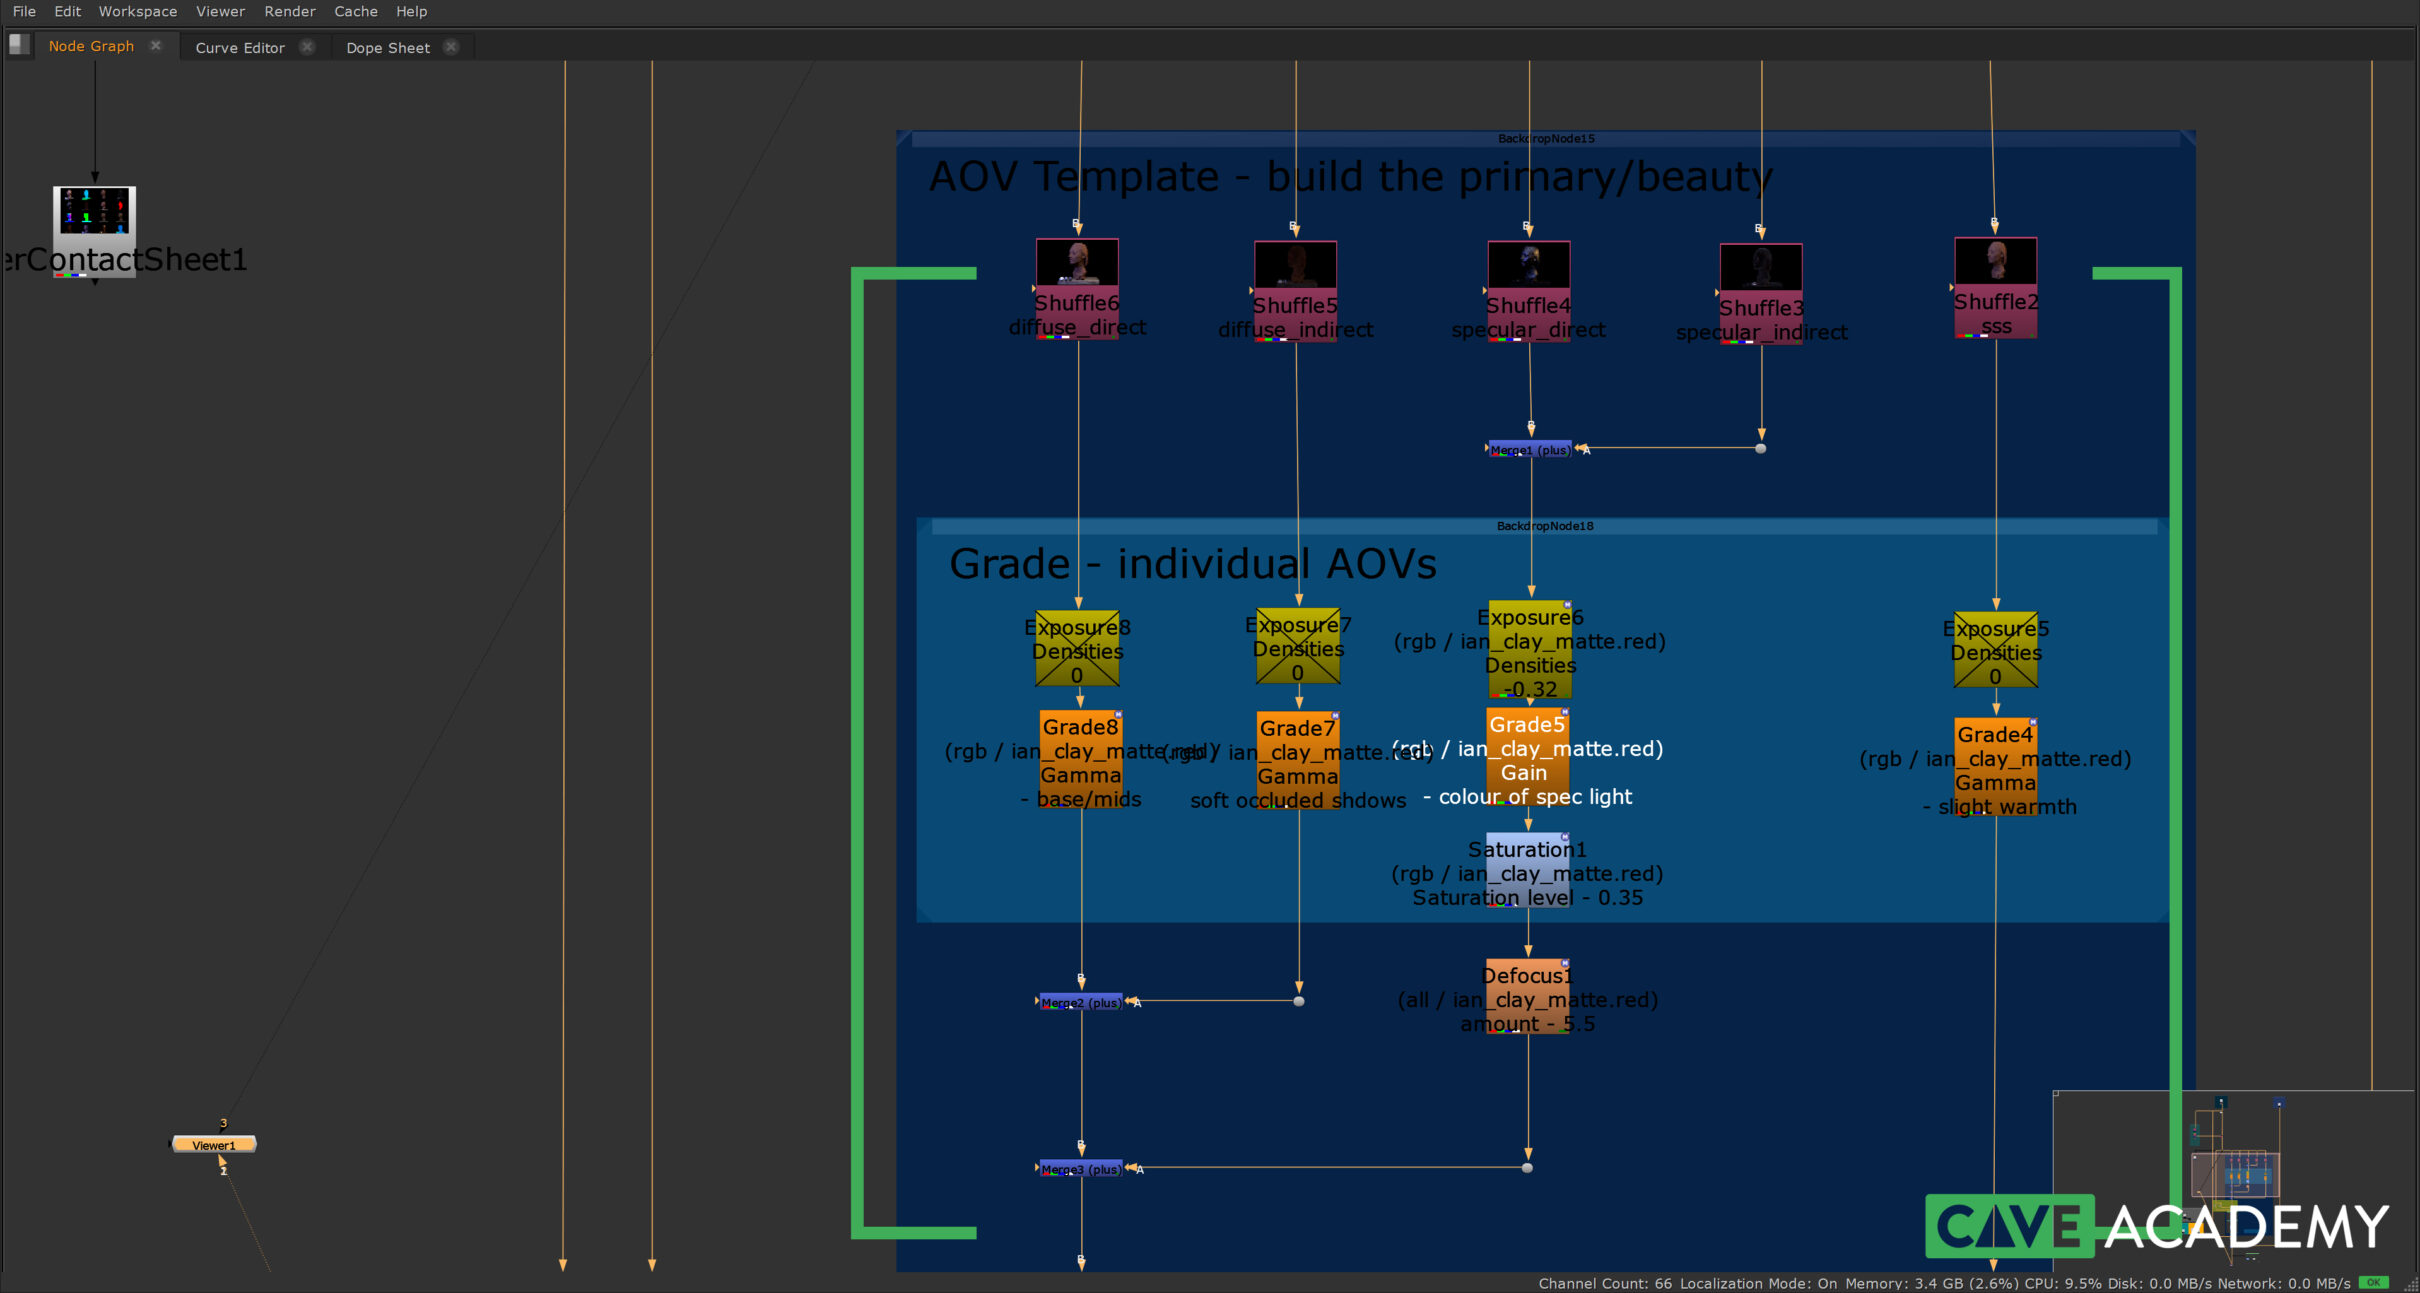Select the Merge1 (plus) node
2420x1293 pixels.
(1529, 450)
